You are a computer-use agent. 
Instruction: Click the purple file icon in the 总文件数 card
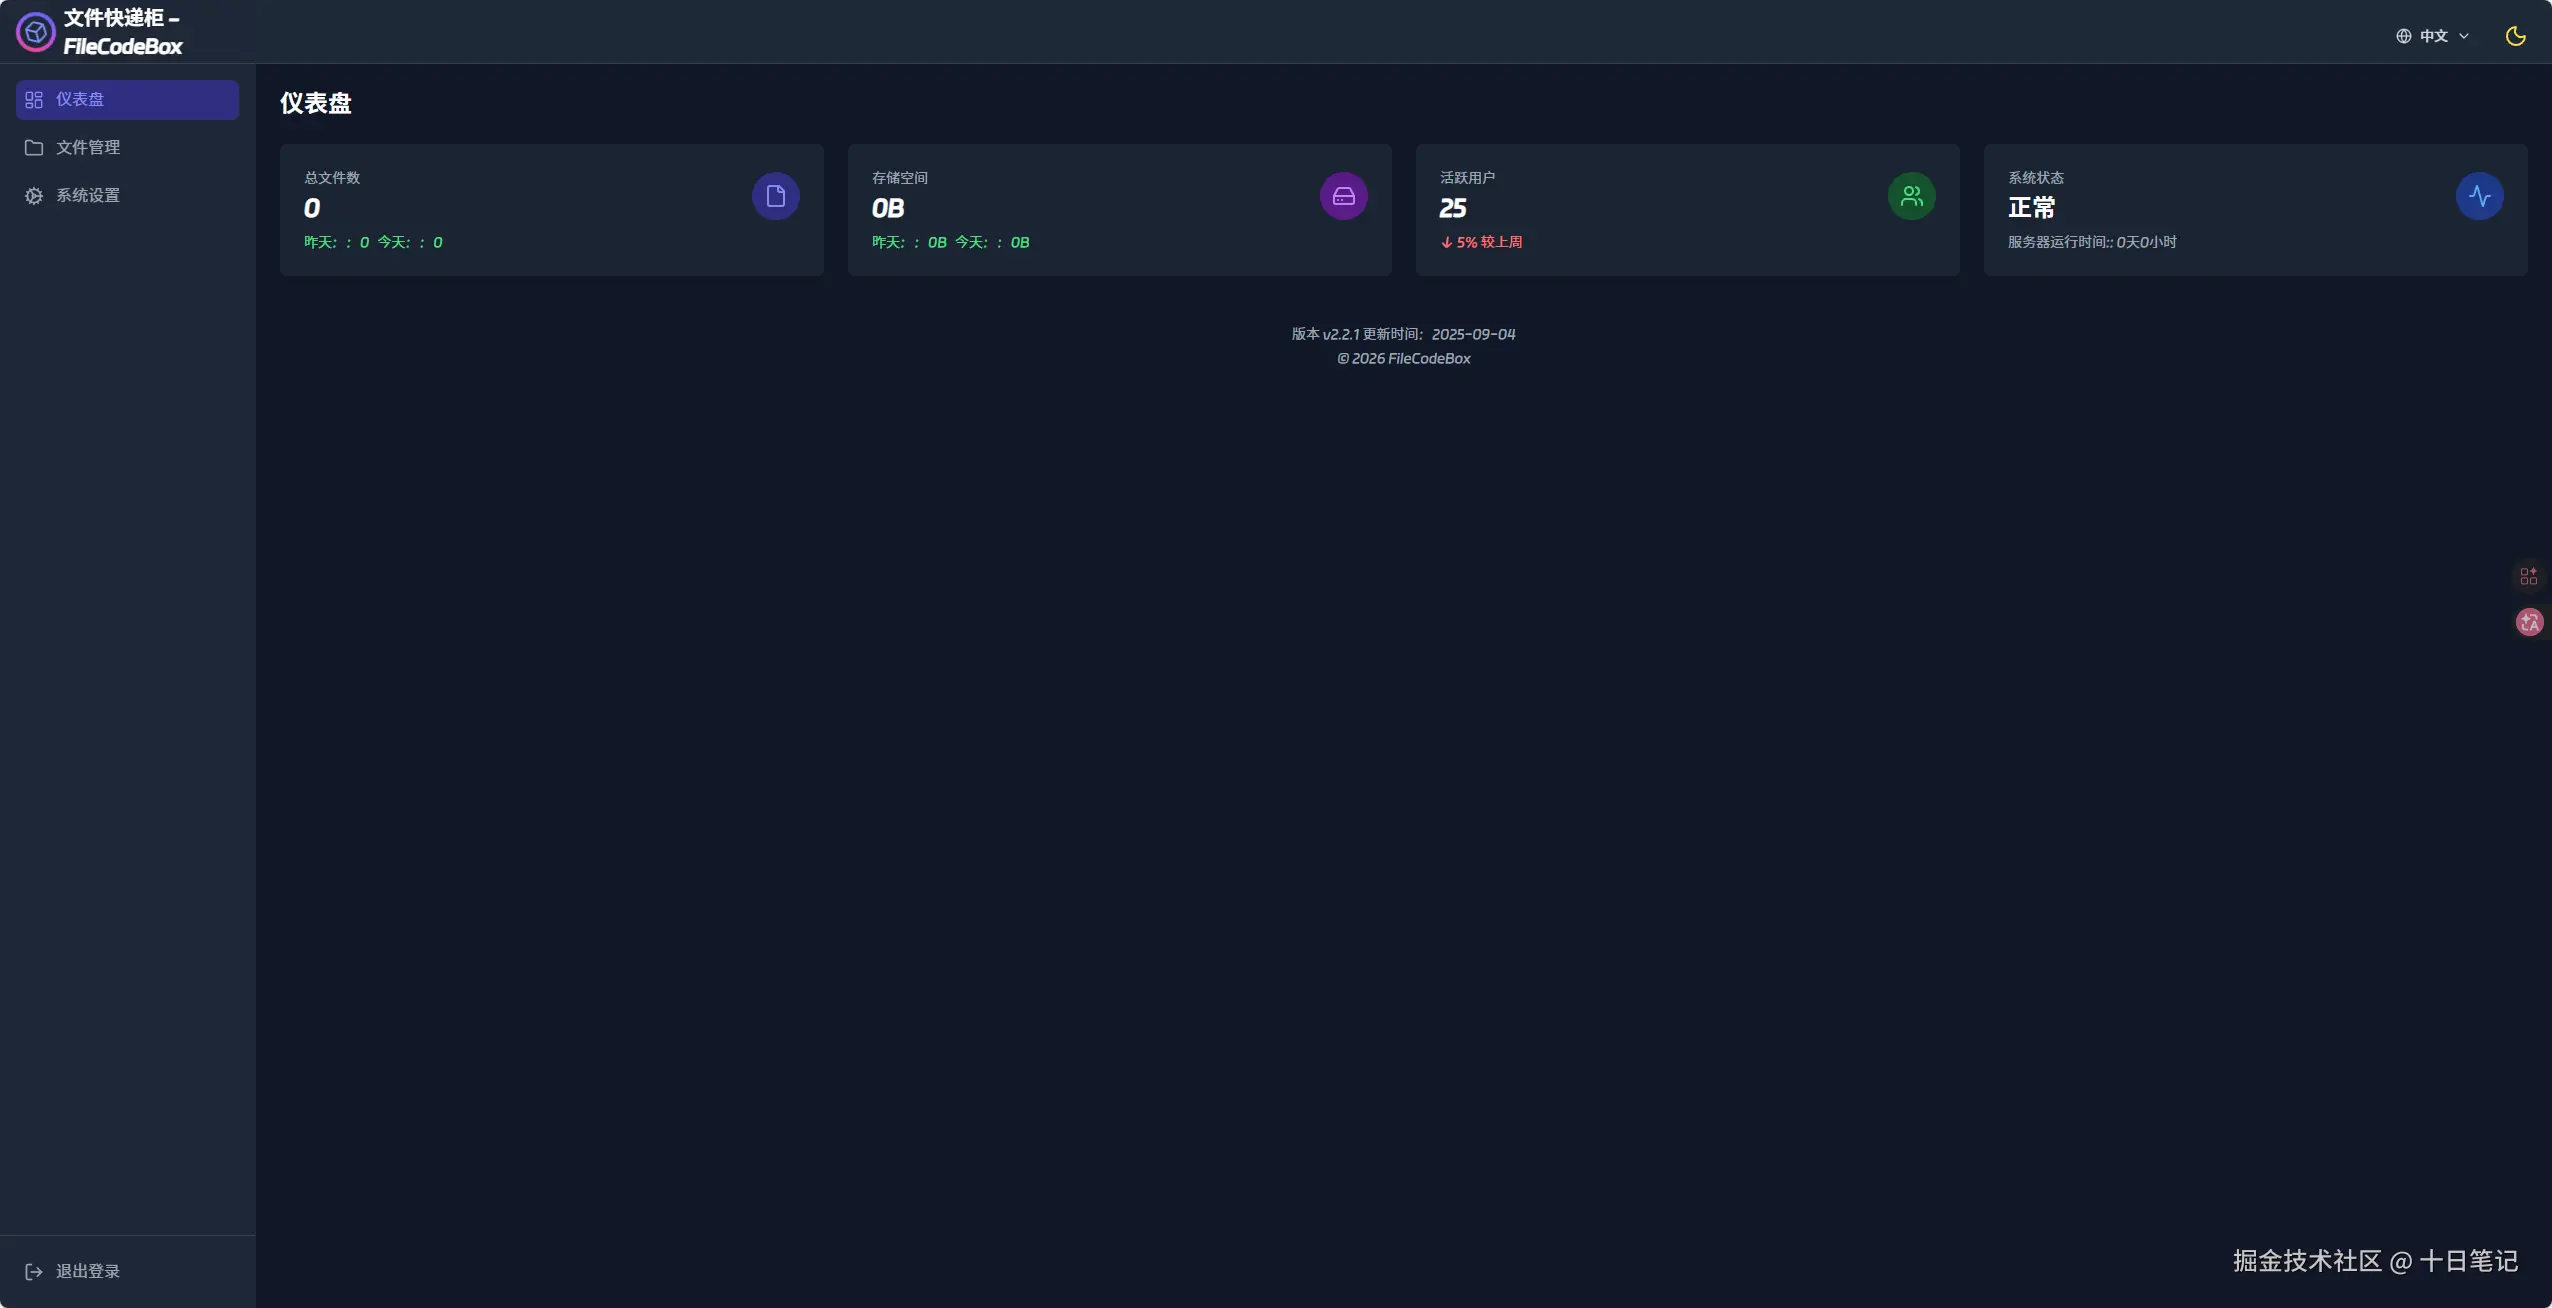point(775,196)
